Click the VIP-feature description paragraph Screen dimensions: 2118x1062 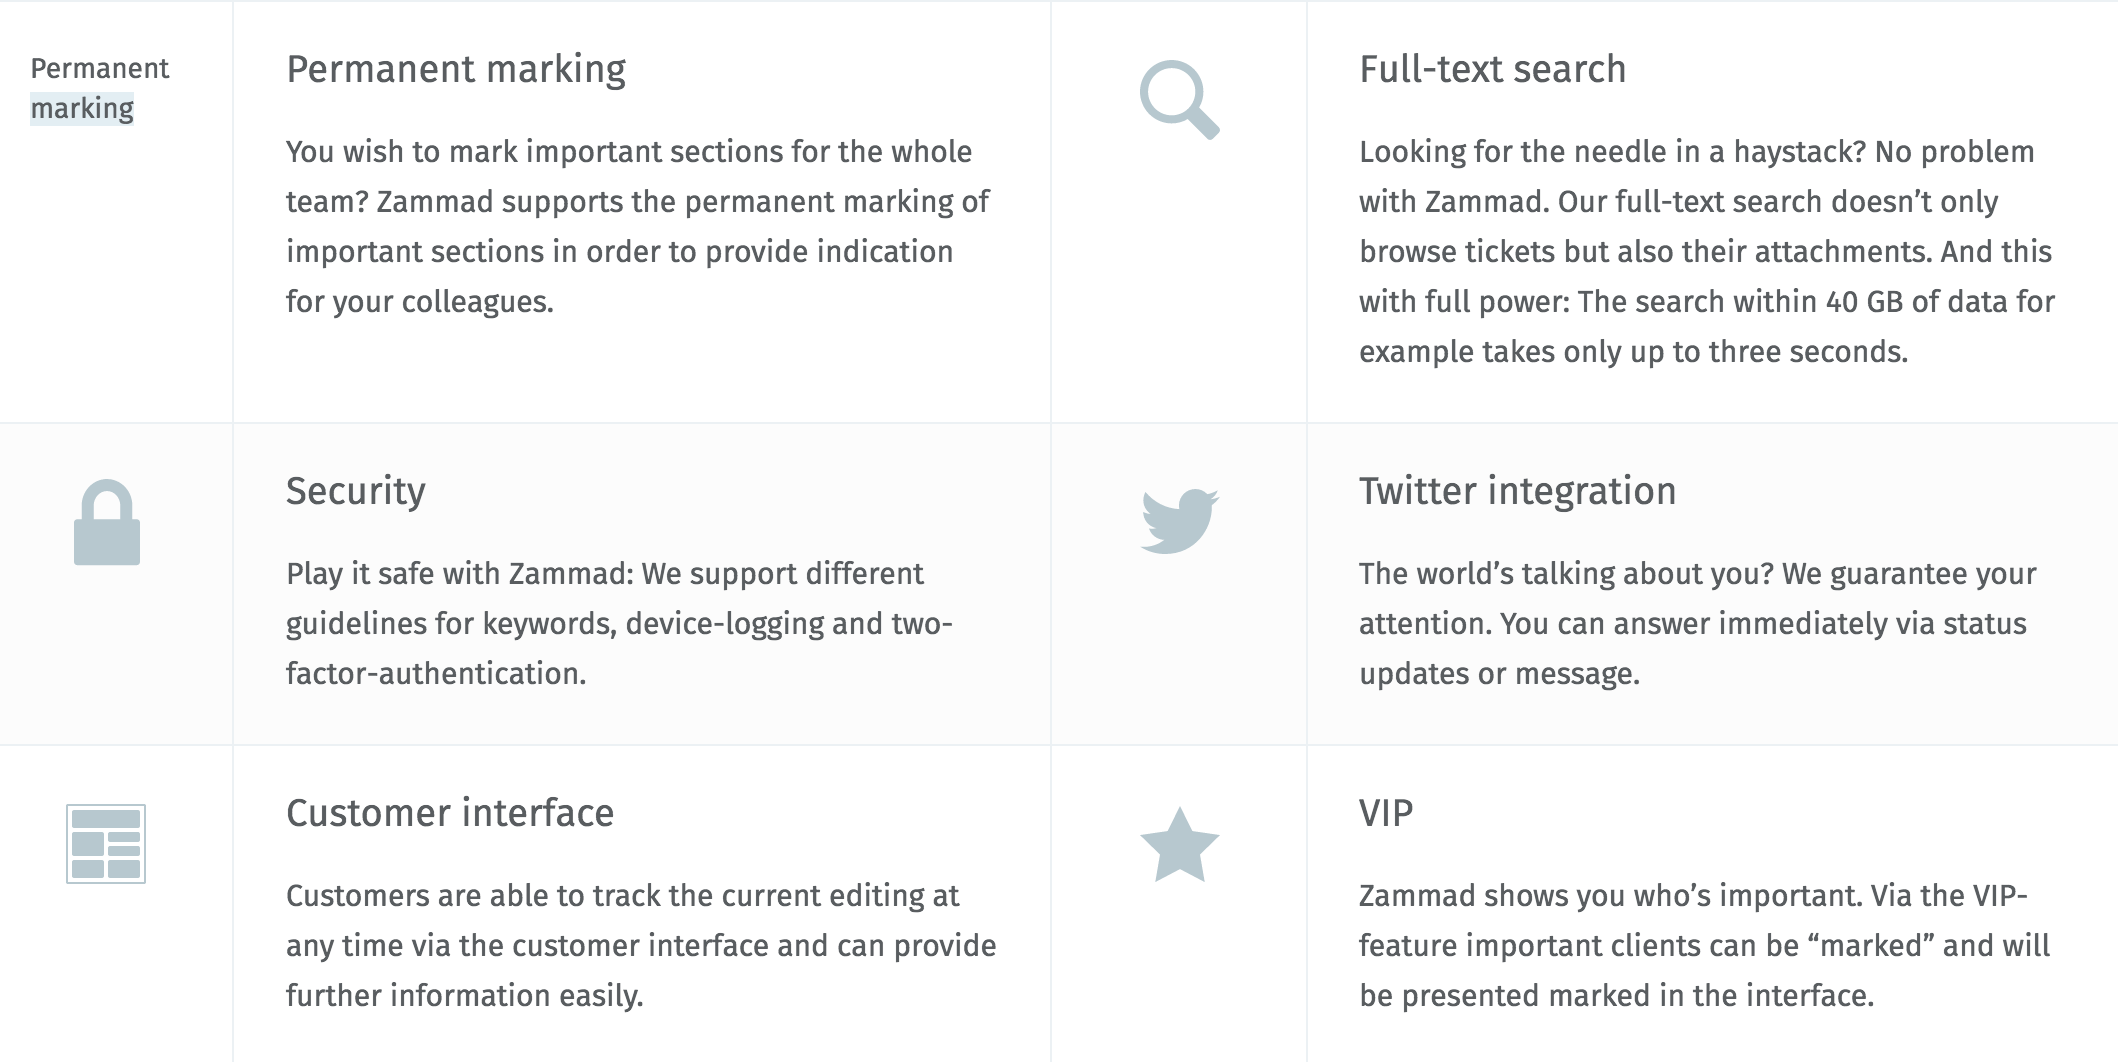click(x=1704, y=945)
